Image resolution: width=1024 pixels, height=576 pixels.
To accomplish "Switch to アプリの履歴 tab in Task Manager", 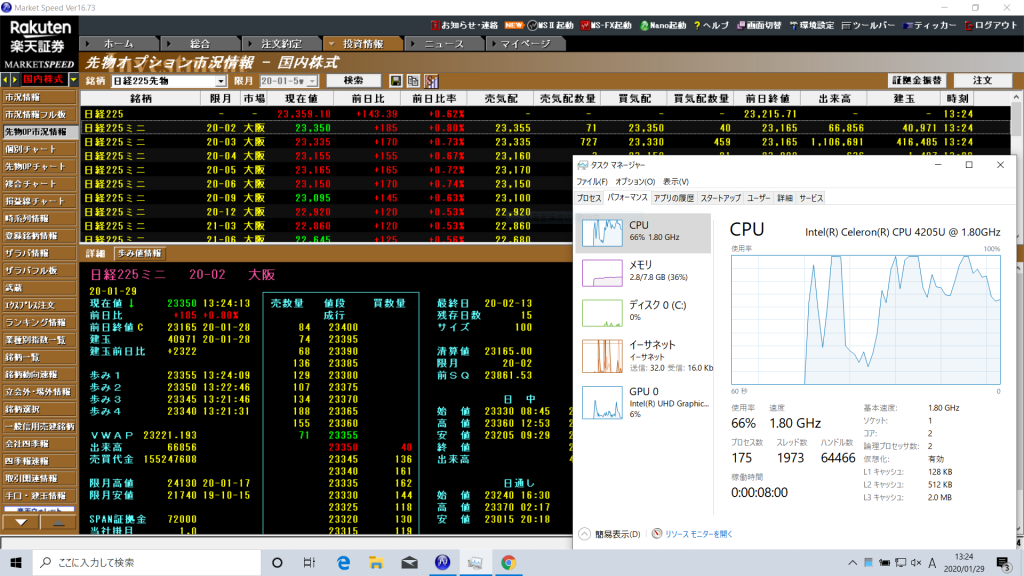I will (673, 198).
